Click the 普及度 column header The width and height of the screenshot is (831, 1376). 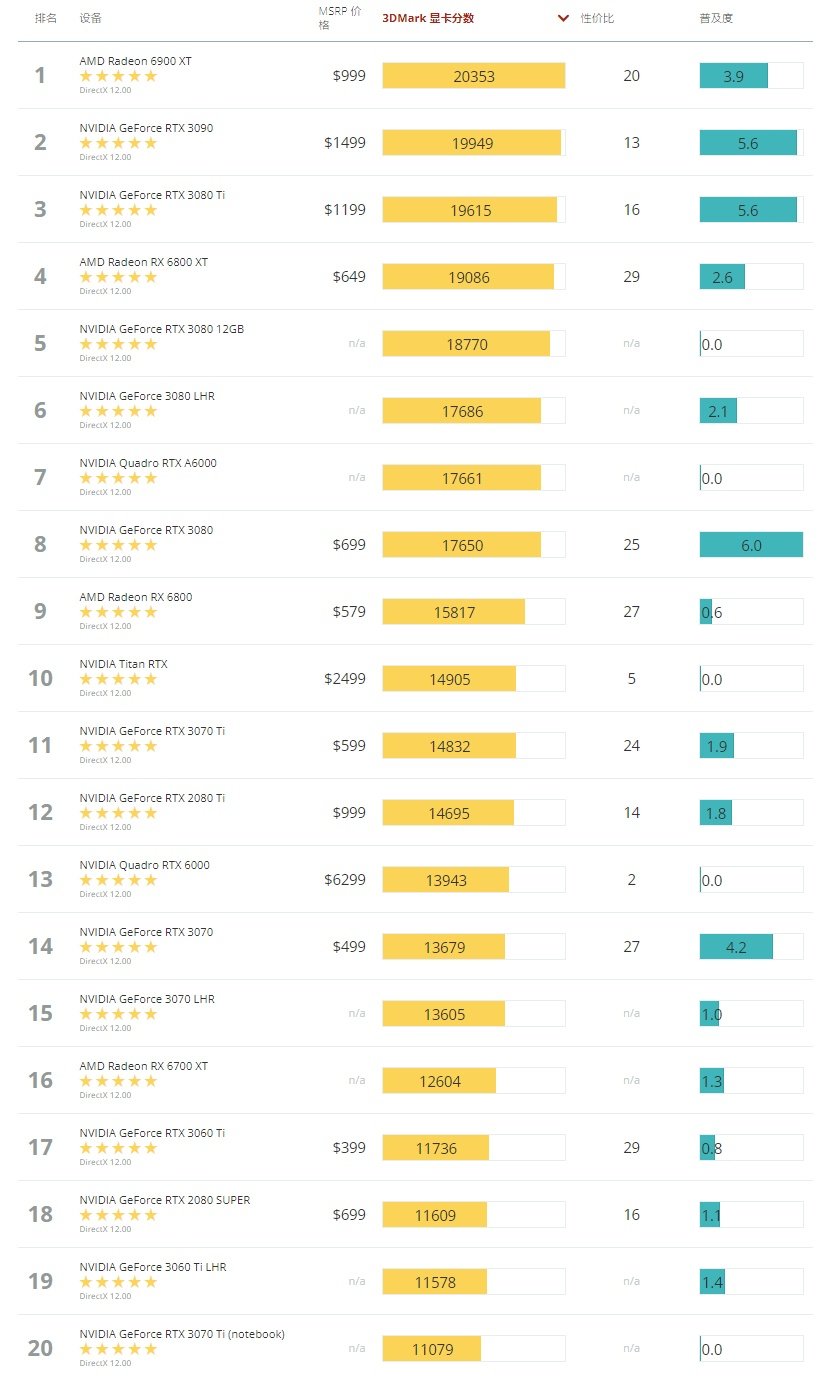tap(716, 18)
